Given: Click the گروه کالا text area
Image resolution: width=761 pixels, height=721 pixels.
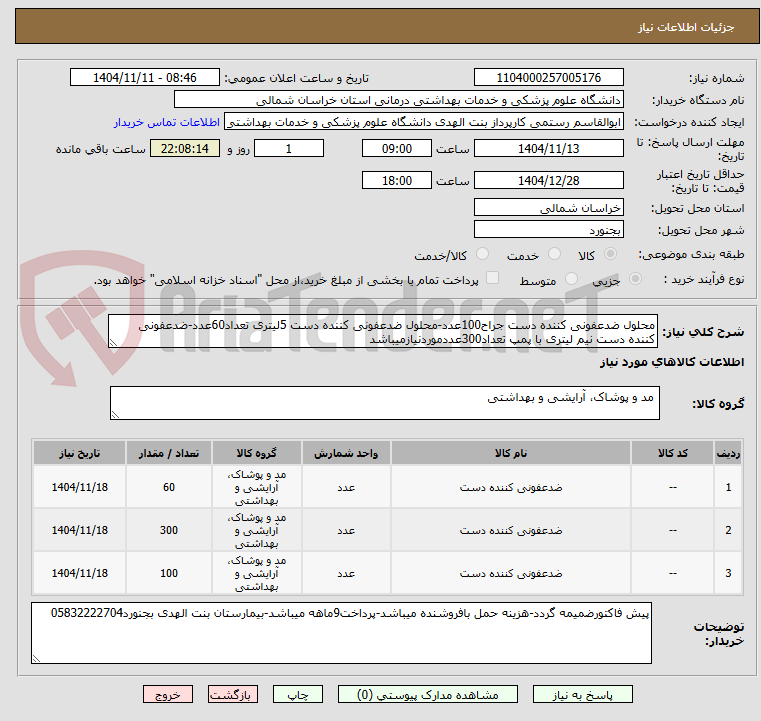Looking at the screenshot, I should [x=384, y=403].
